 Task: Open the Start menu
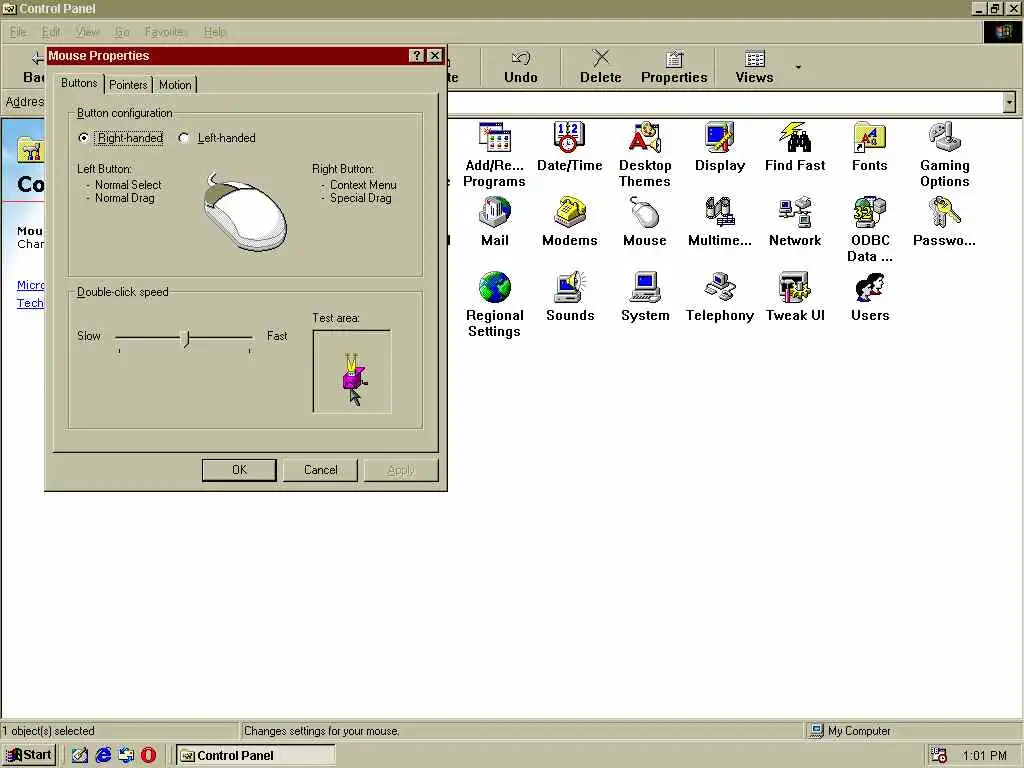29,755
